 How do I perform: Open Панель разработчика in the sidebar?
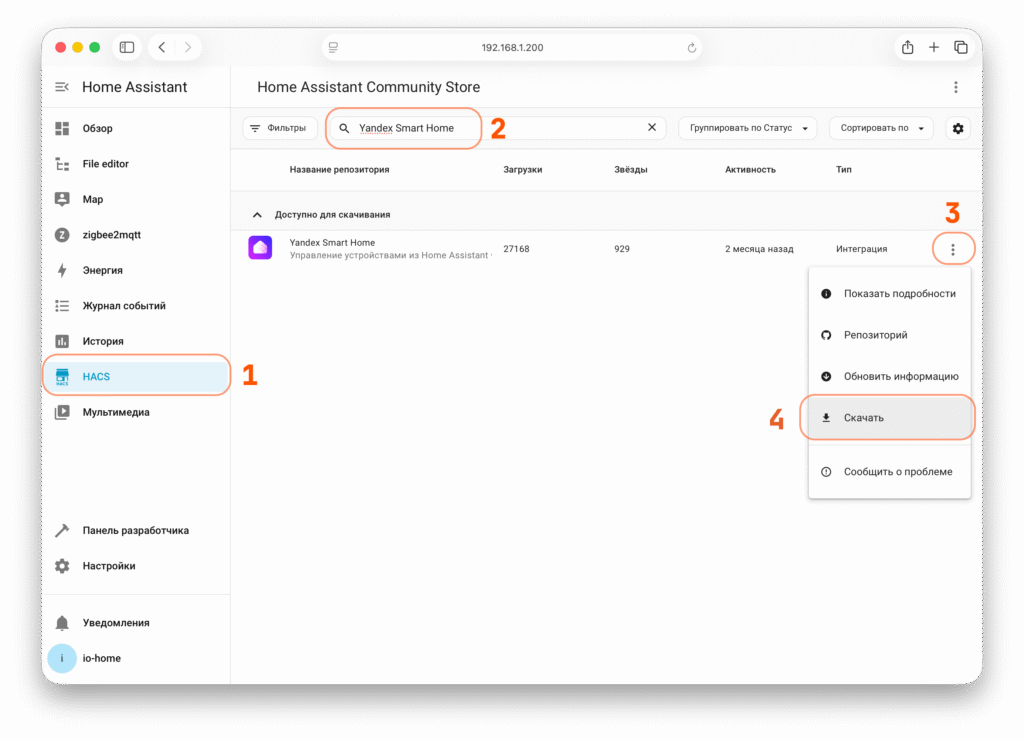pyautogui.click(x=135, y=530)
